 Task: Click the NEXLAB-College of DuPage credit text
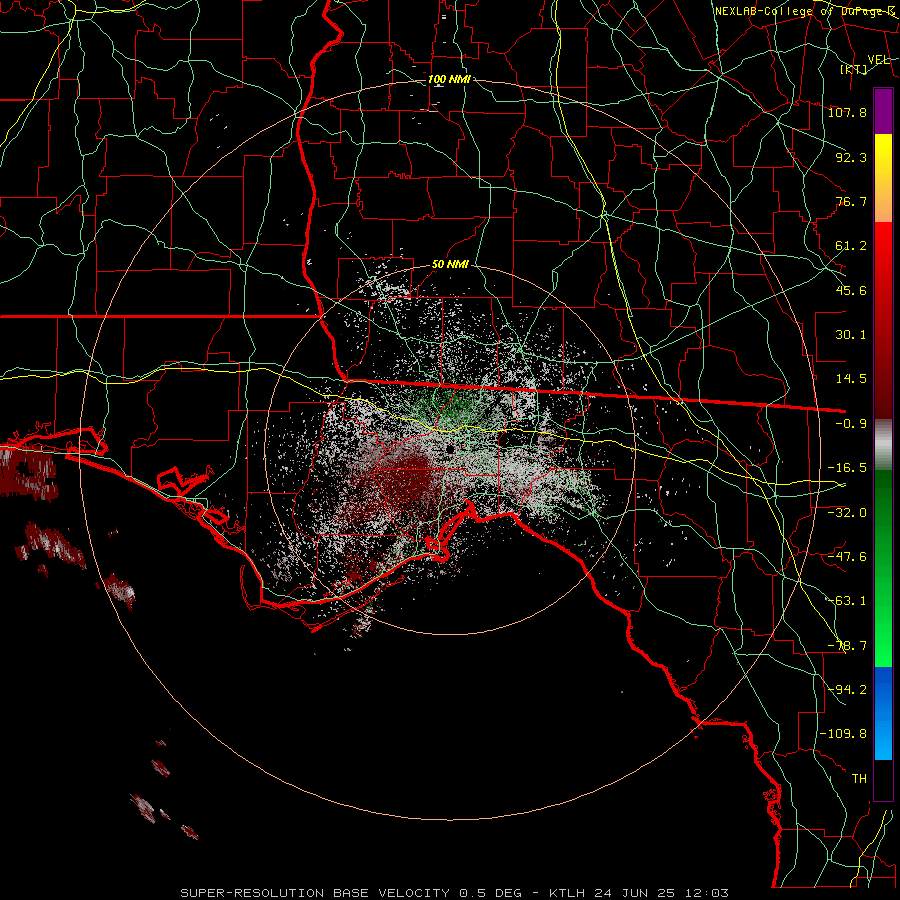[805, 11]
